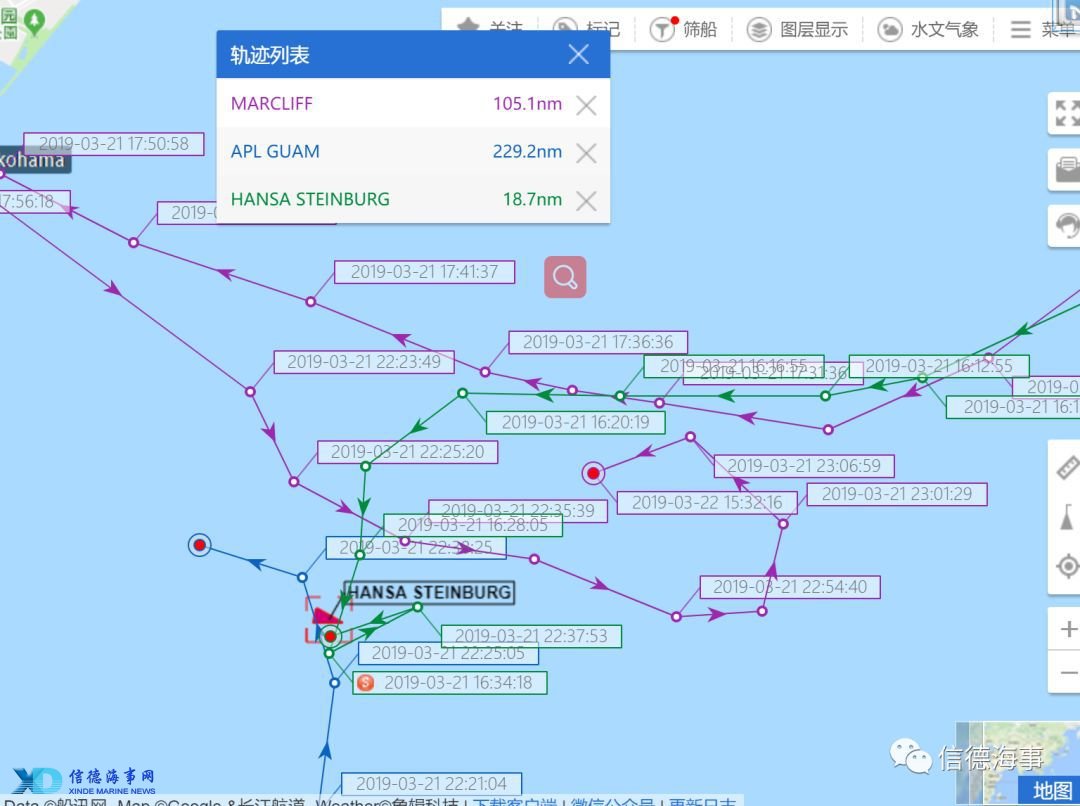The image size is (1080, 806).
Task: Open customer service headset icon
Action: pos(1066,225)
